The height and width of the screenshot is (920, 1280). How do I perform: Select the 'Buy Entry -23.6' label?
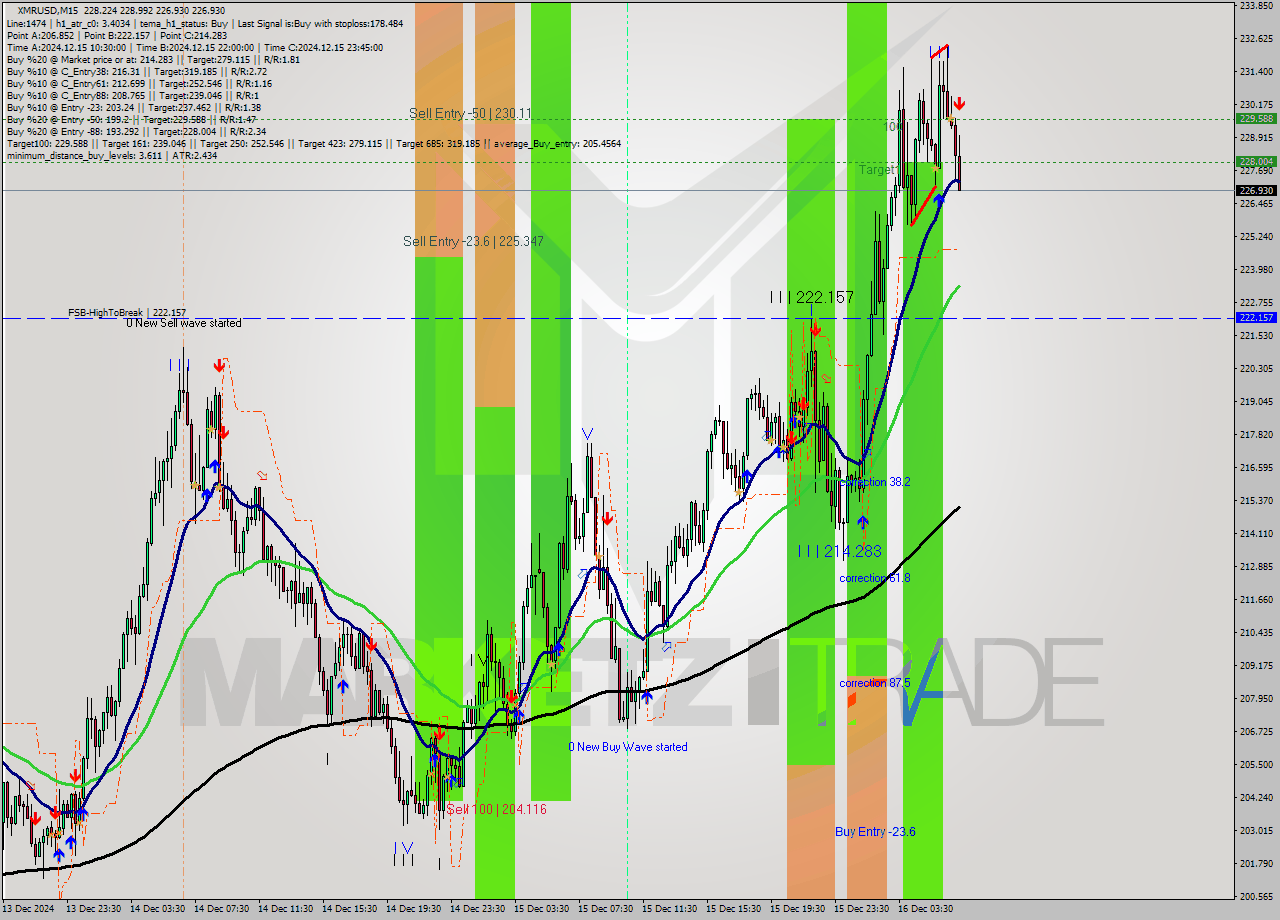coord(875,832)
